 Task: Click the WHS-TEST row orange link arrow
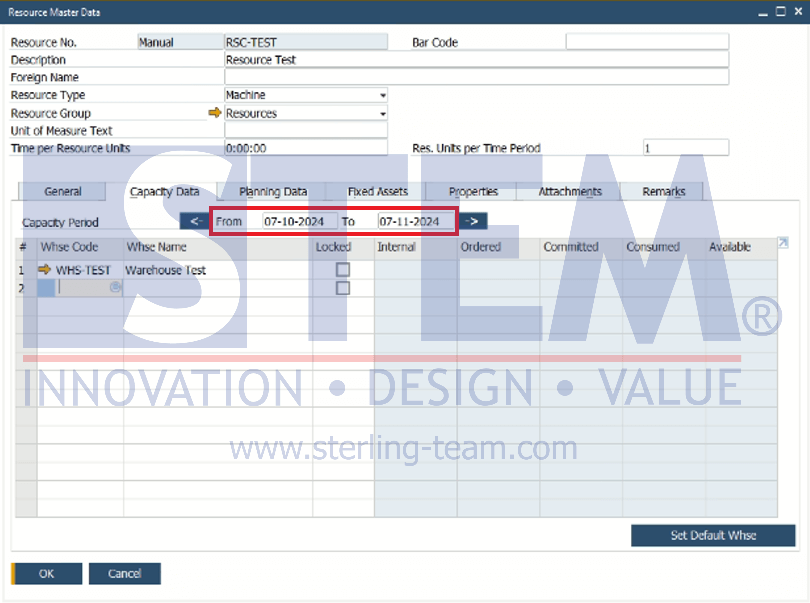coord(44,270)
